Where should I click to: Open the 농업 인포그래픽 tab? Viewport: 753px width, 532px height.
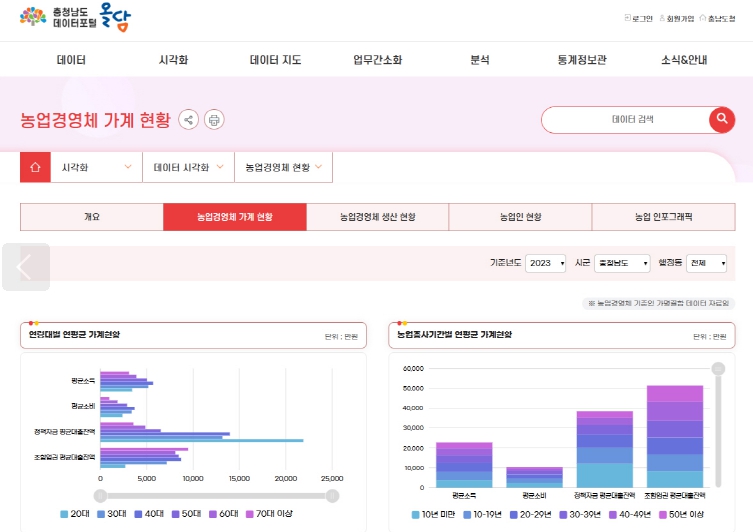pos(663,217)
